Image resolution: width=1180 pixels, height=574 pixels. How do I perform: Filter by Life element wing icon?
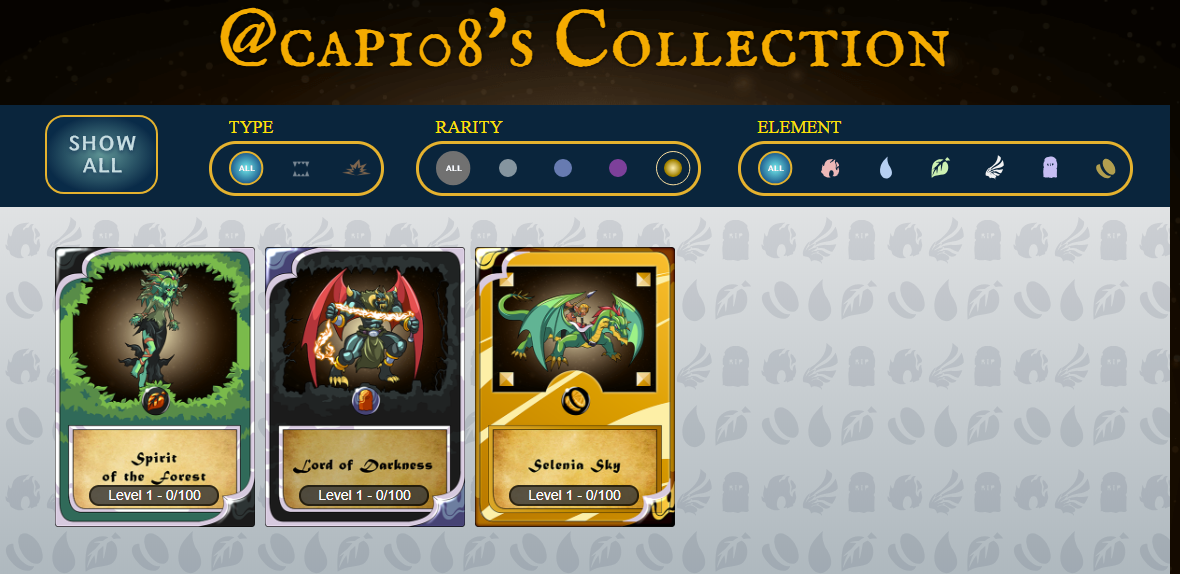tap(995, 168)
